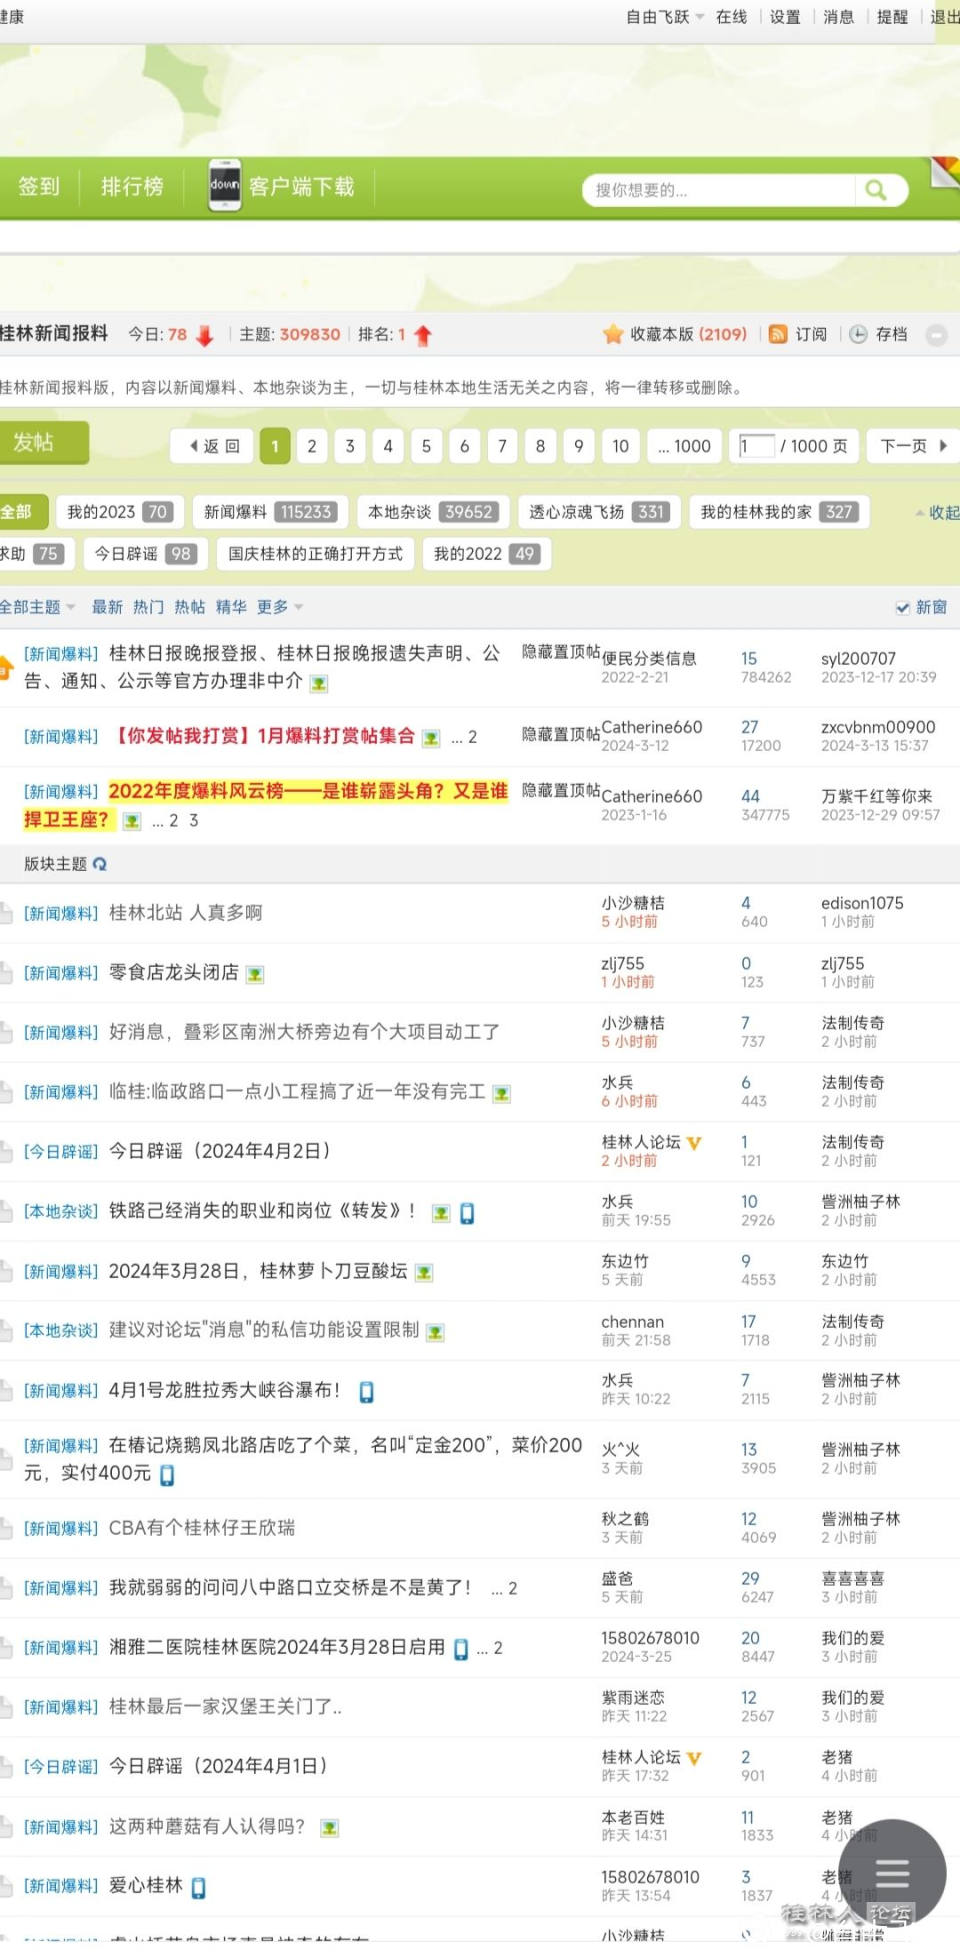Viewport: 960px width, 1958px height.
Task: Collapse the topic categories with 收起
Action: pos(938,512)
